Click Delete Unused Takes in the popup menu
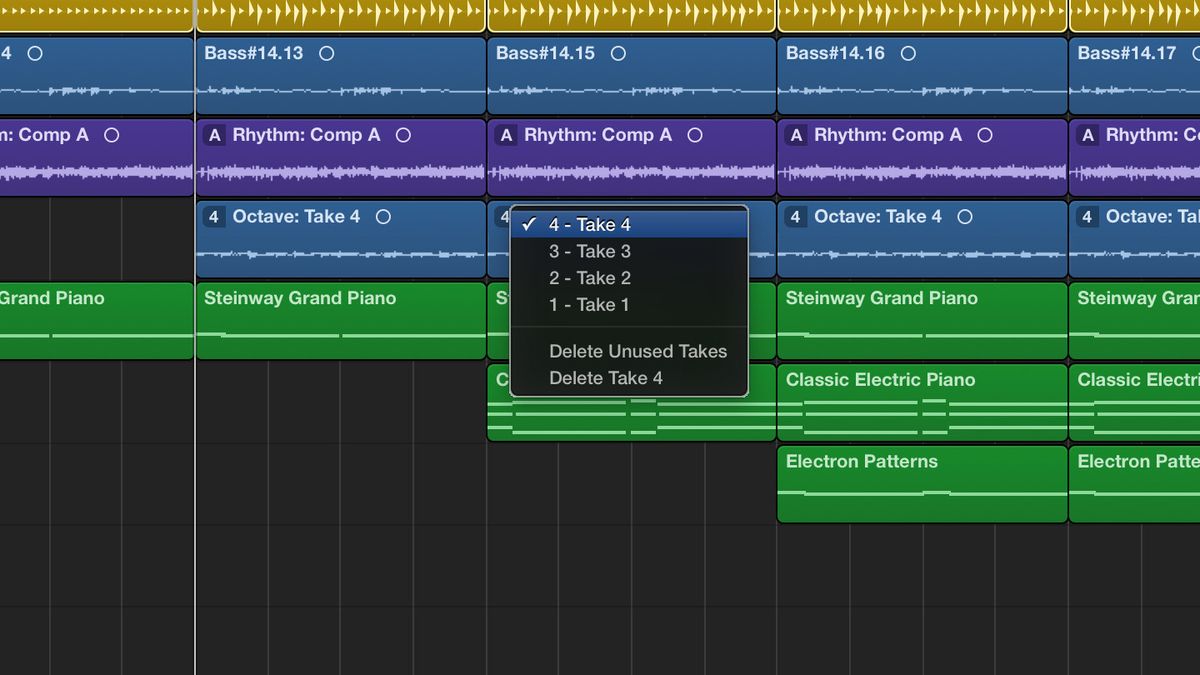 pos(638,352)
